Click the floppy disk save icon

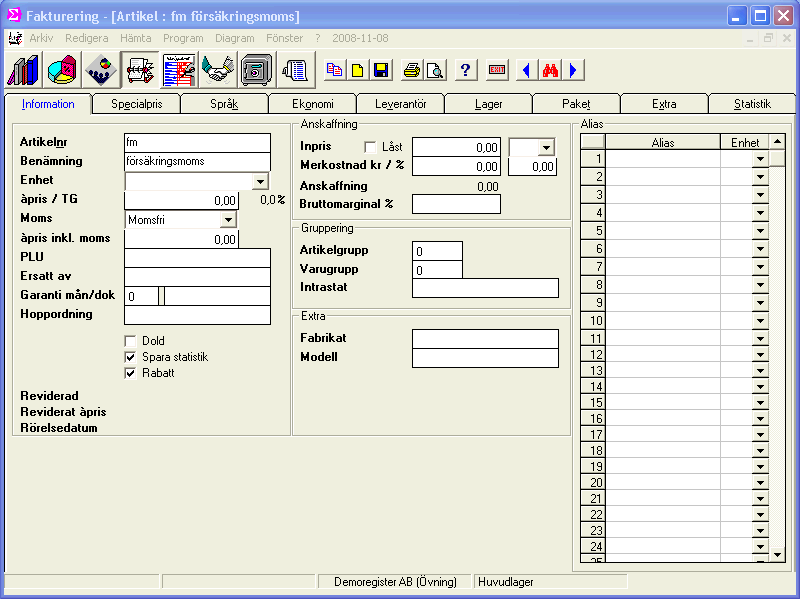381,70
